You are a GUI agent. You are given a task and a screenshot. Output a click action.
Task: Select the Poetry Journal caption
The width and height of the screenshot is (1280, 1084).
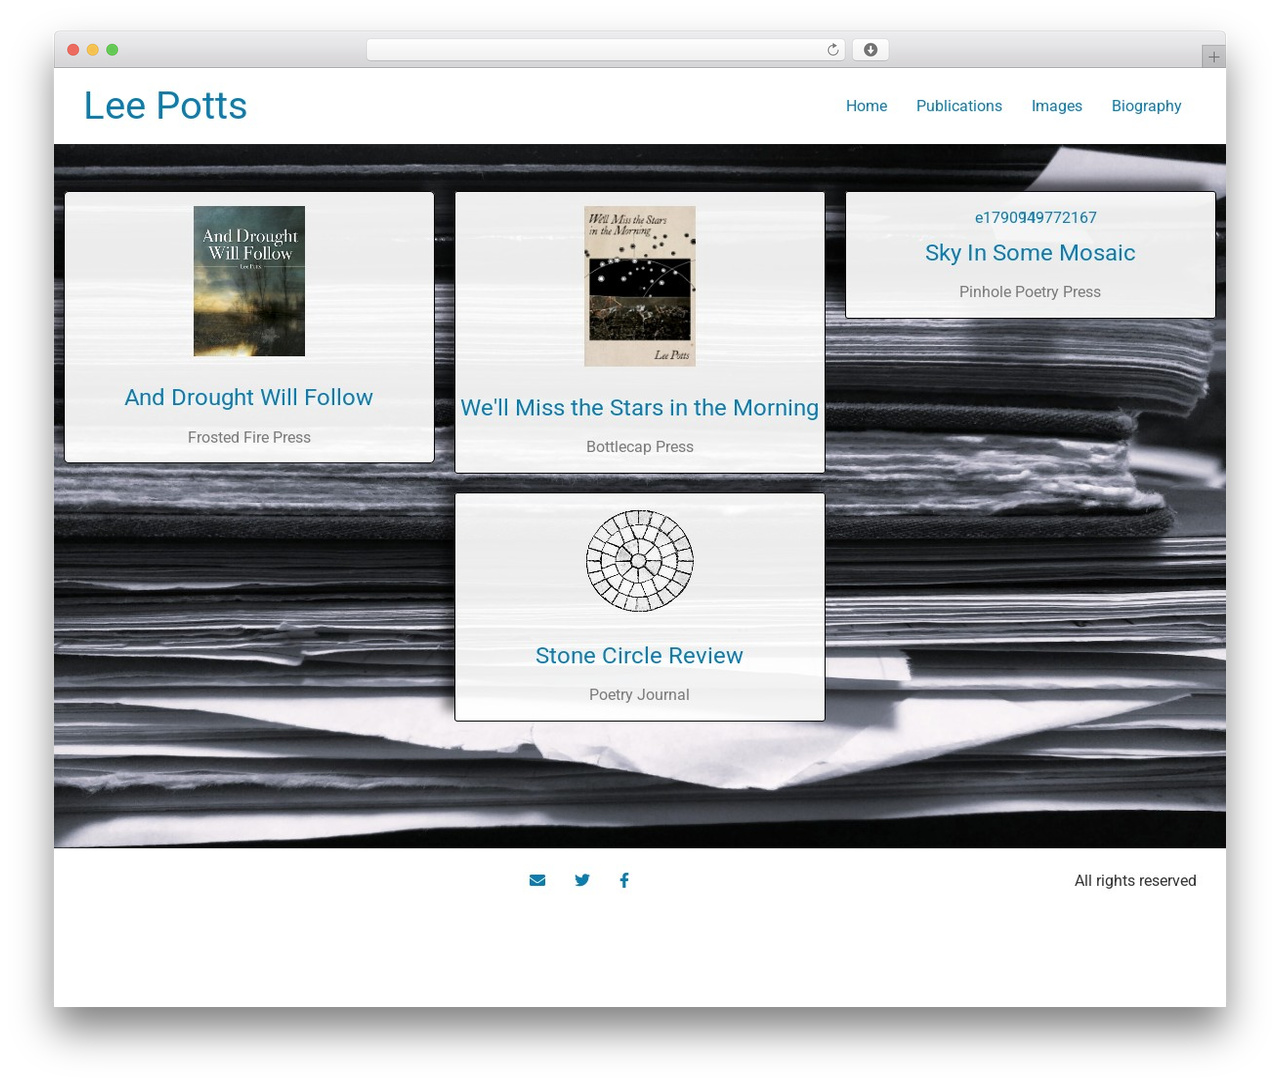[639, 695]
